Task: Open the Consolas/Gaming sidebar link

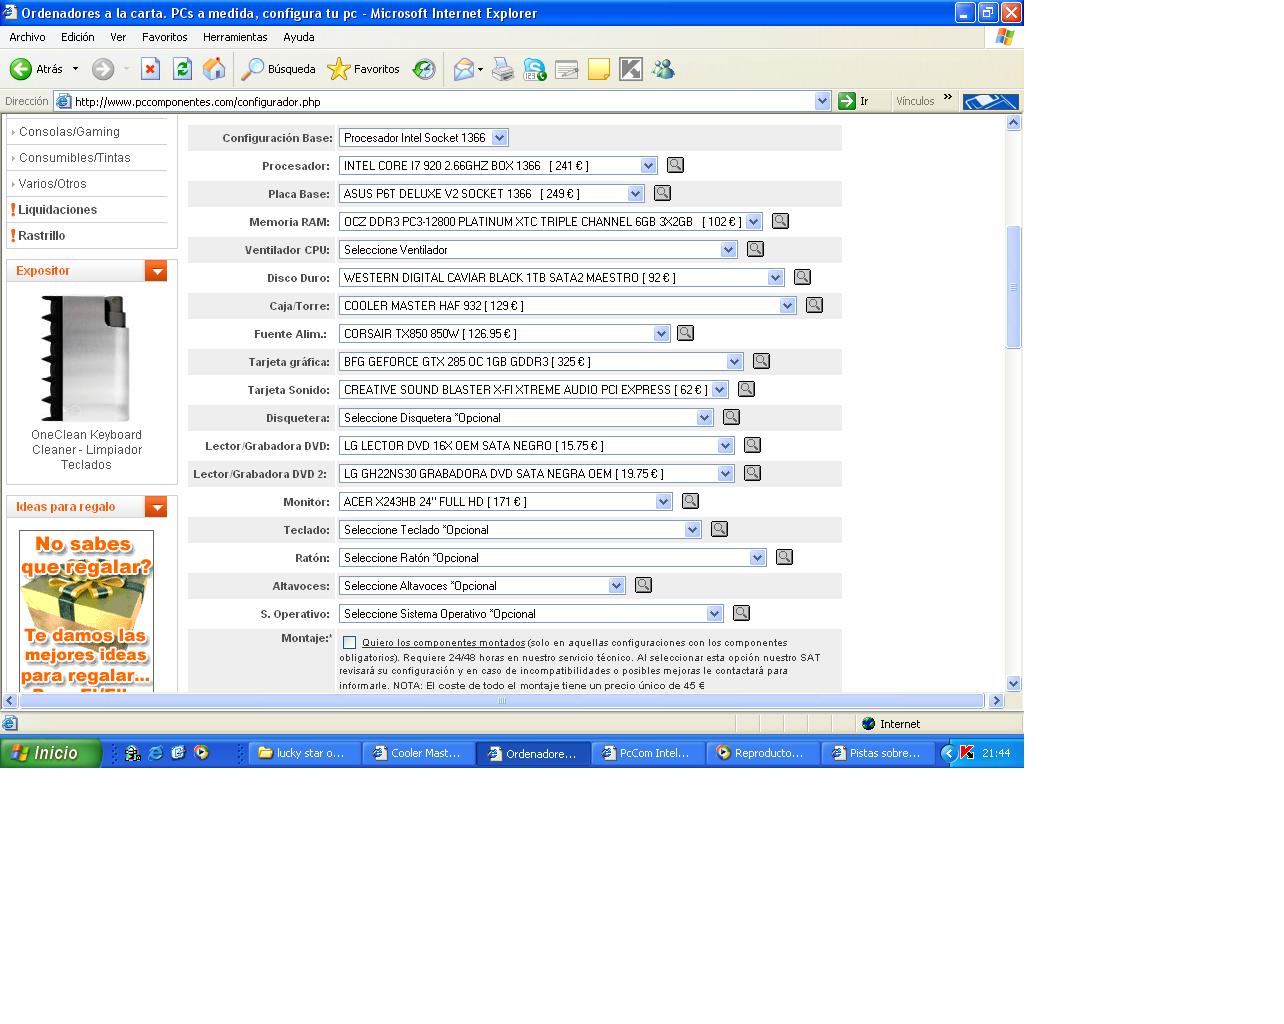Action: tap(69, 132)
